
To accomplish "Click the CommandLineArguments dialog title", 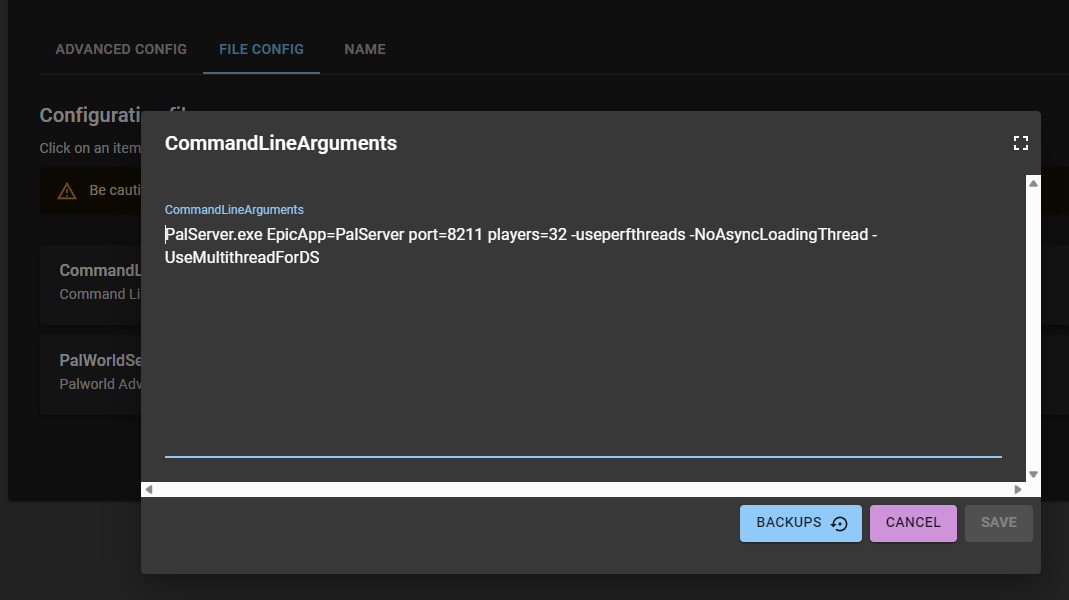I will click(281, 143).
